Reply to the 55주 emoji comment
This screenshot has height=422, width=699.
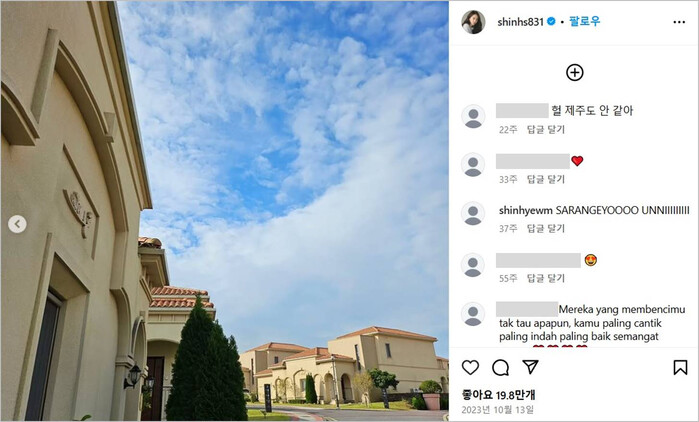[546, 279]
